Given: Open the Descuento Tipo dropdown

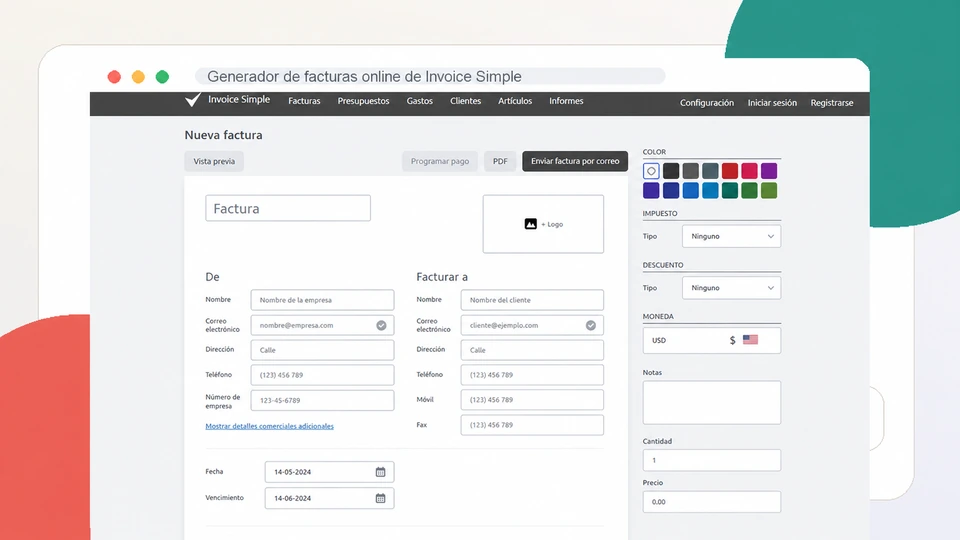Looking at the screenshot, I should [732, 288].
